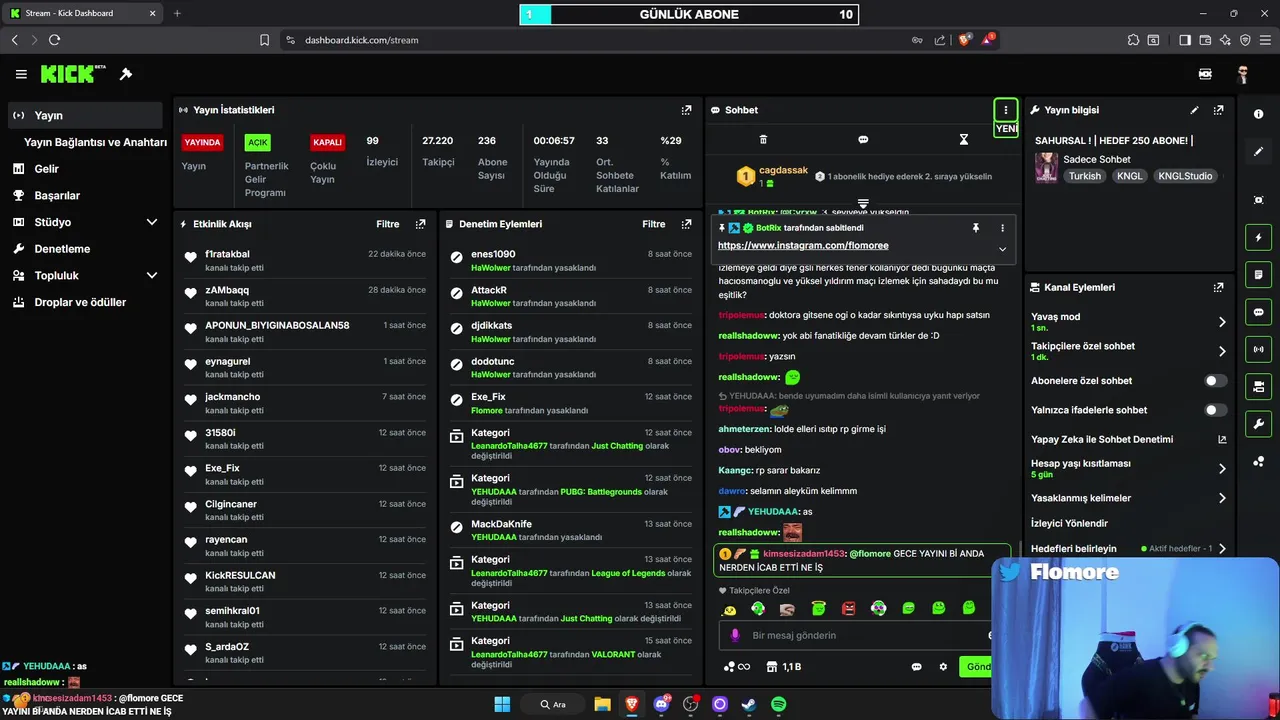1280x720 pixels.
Task: Click the Sadece Sohbet category thumbnail
Action: [x=1046, y=167]
